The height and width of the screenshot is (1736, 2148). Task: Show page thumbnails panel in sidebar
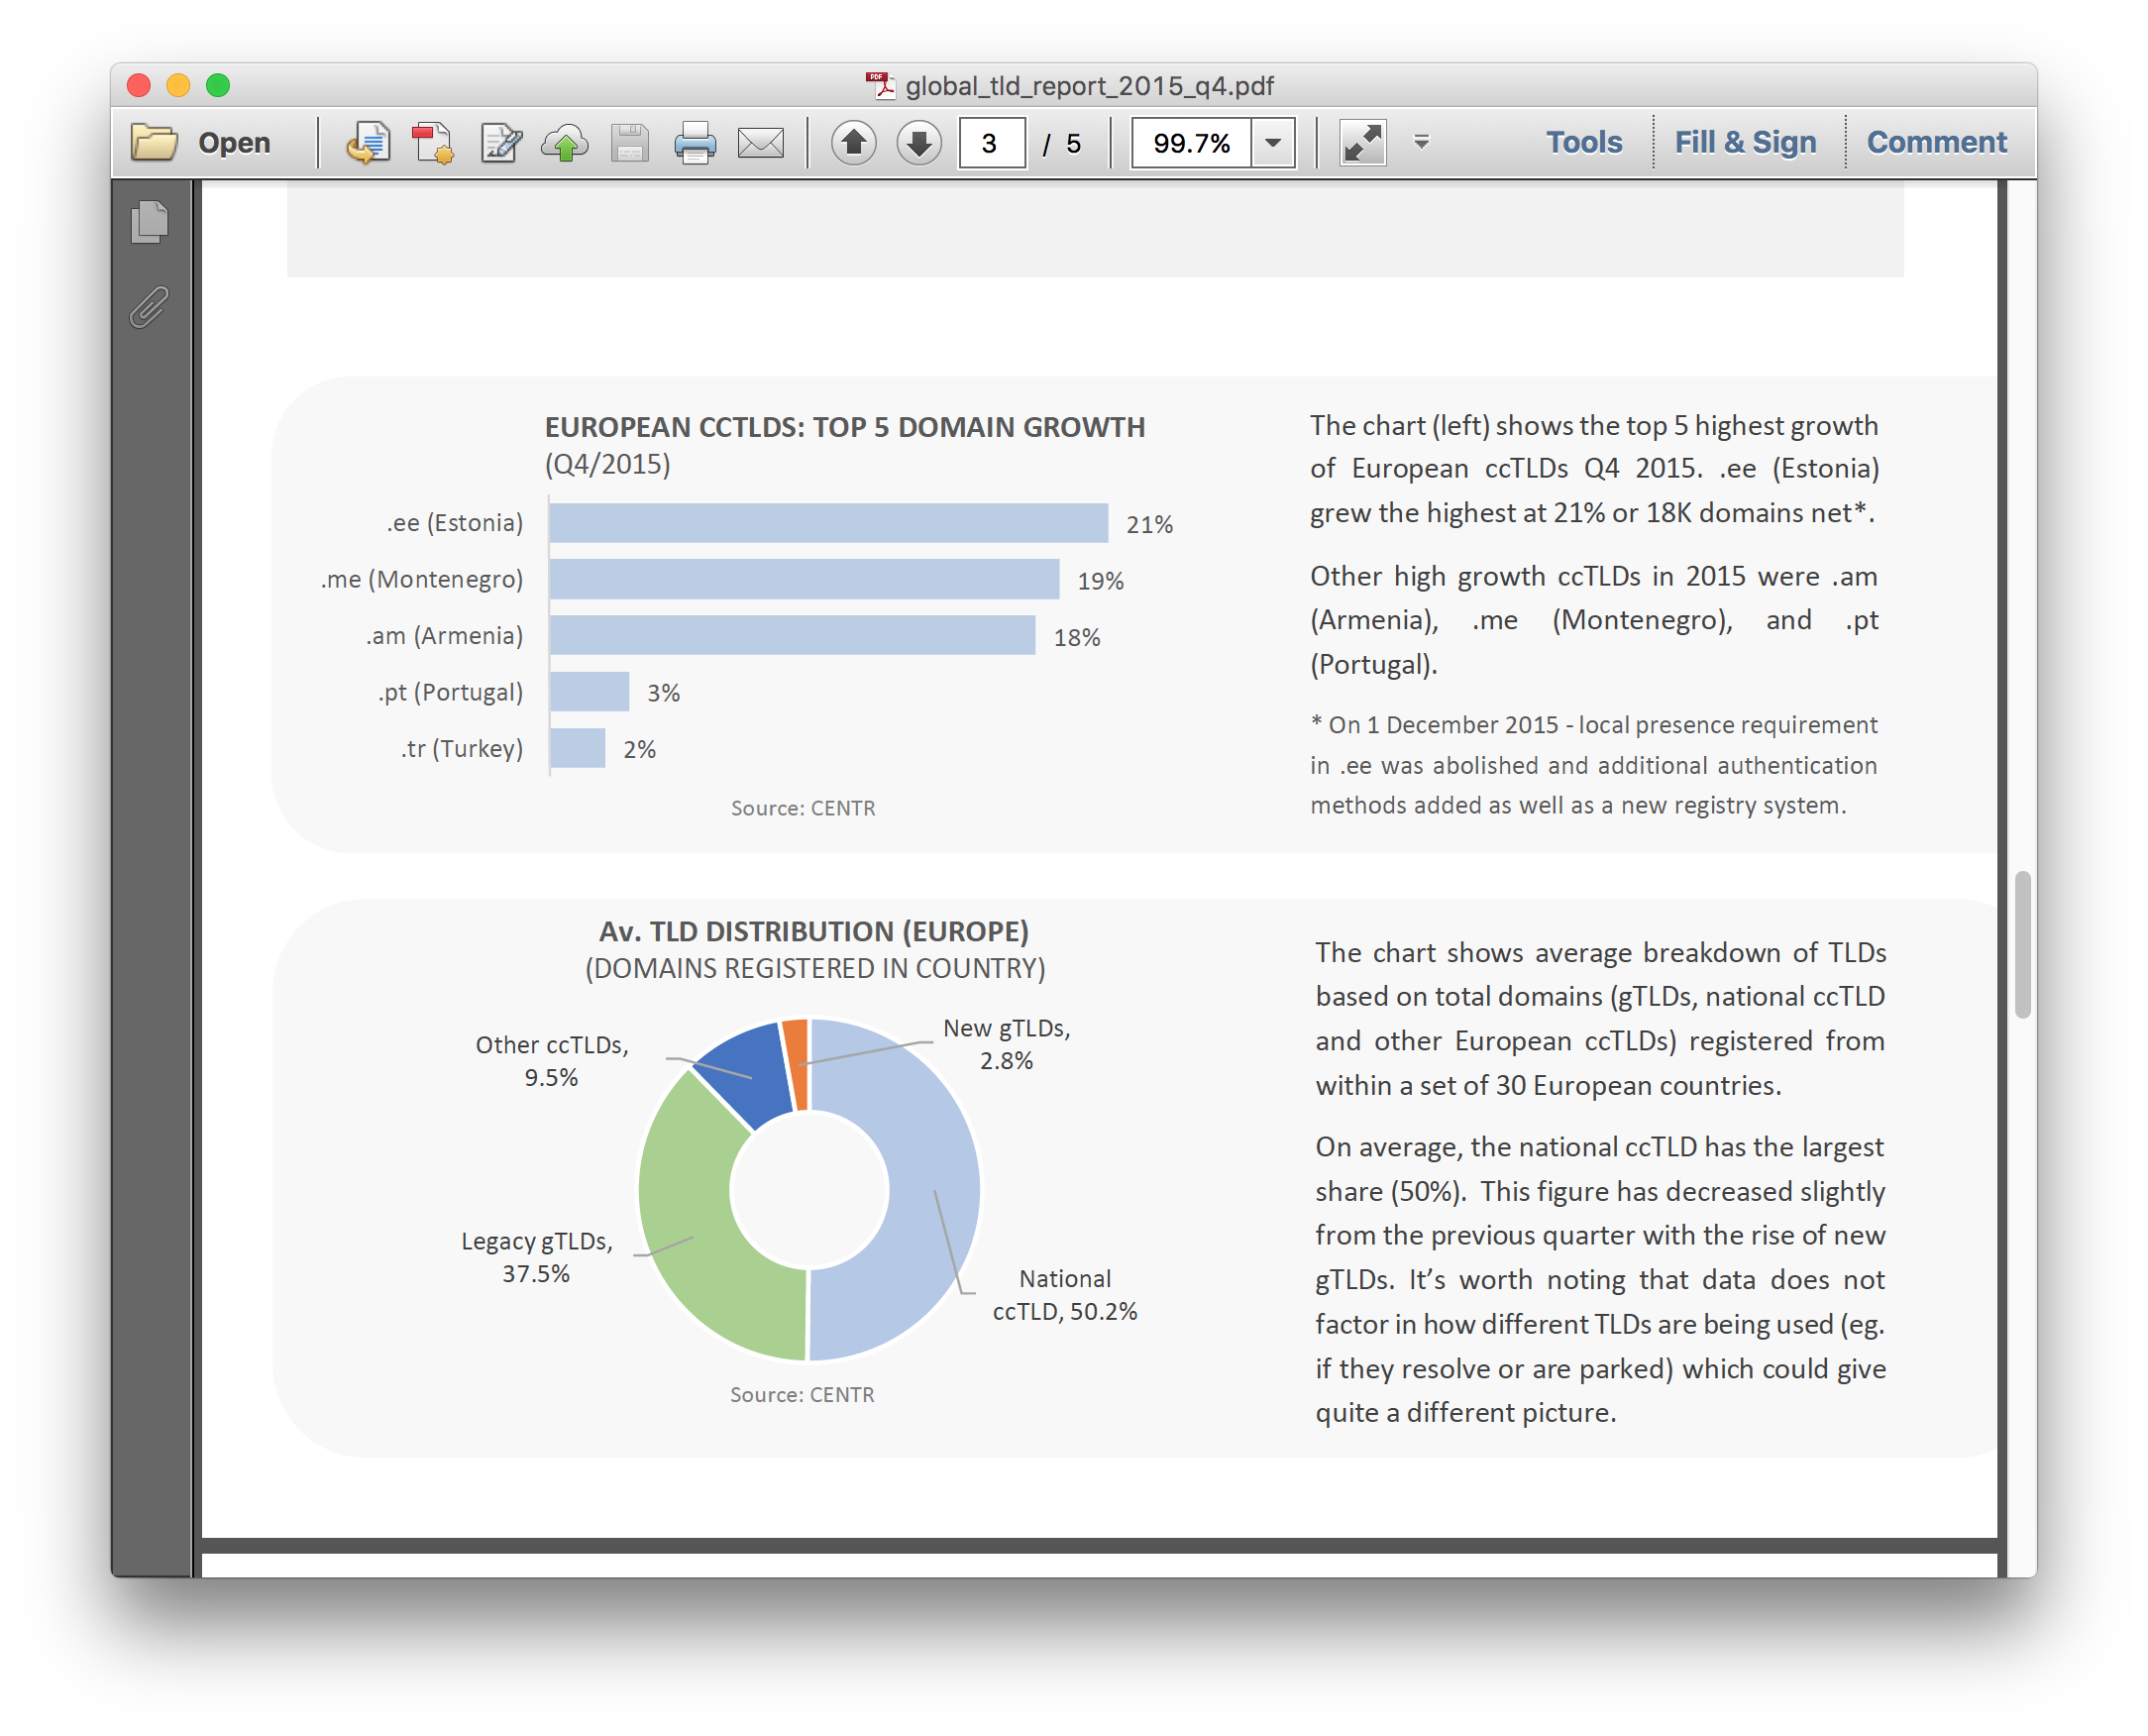150,222
